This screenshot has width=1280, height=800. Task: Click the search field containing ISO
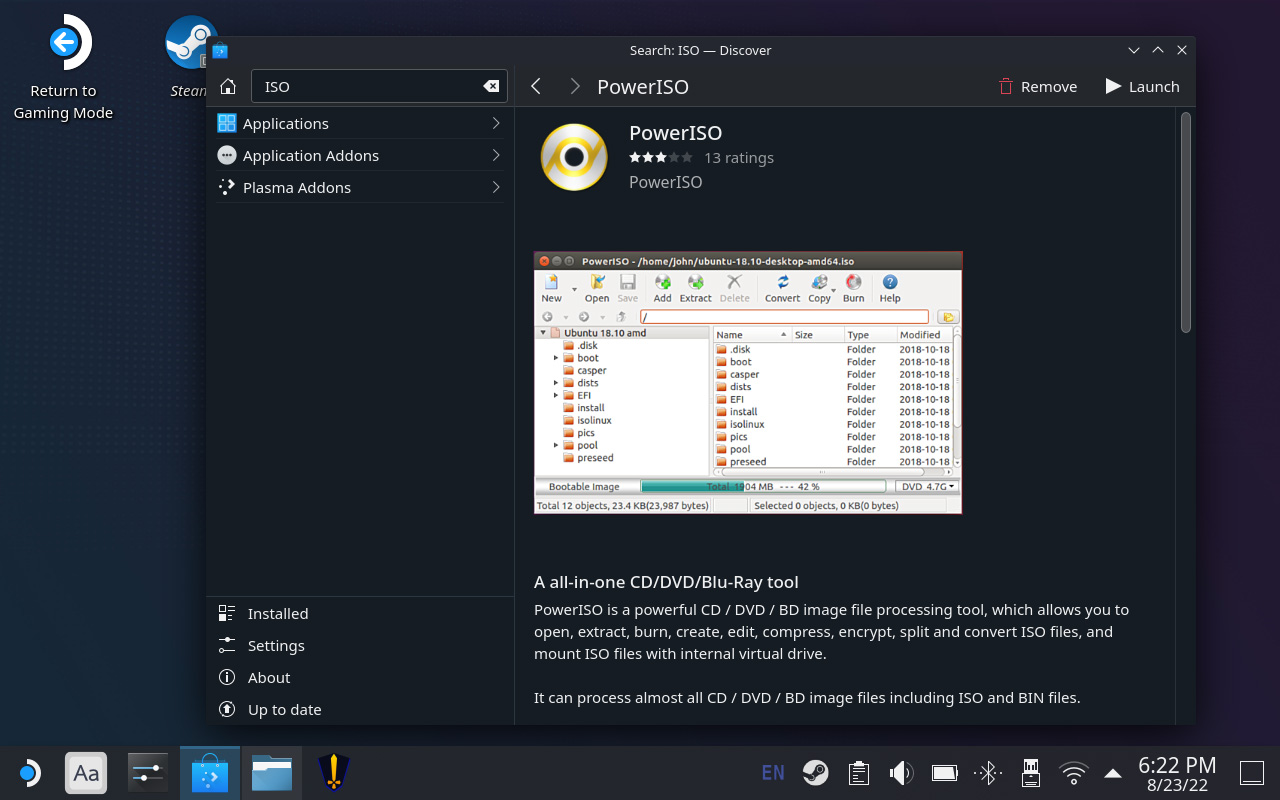379,87
